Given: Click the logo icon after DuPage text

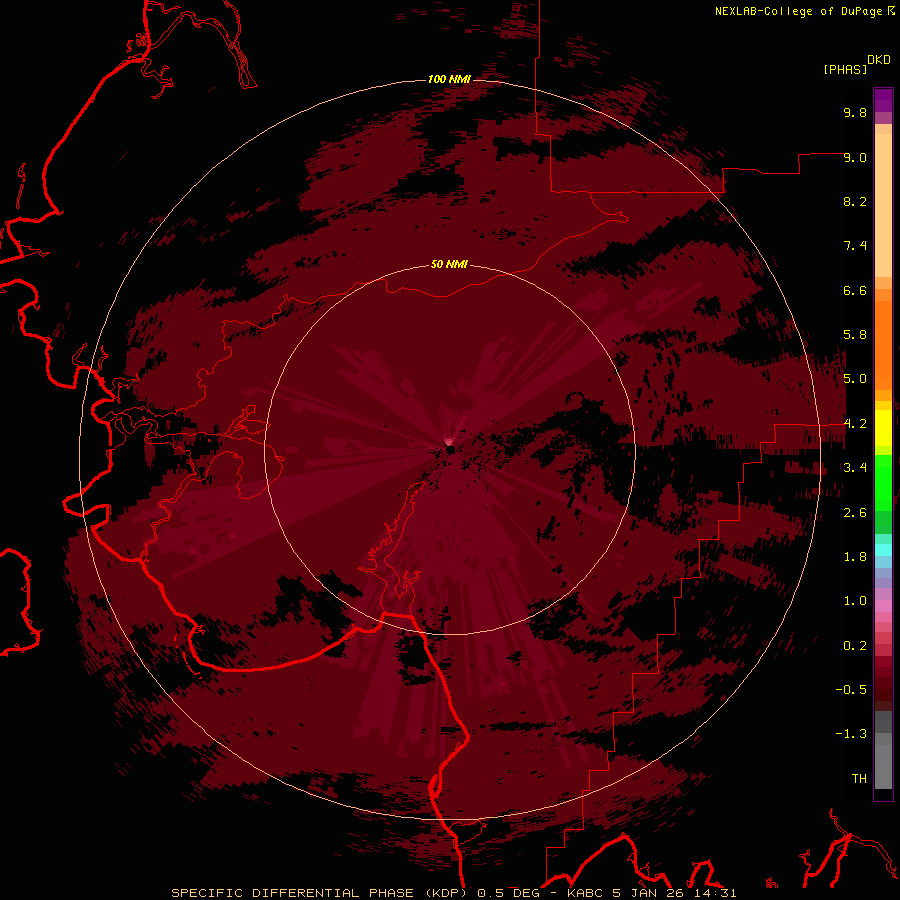Looking at the screenshot, I should tap(891, 9).
